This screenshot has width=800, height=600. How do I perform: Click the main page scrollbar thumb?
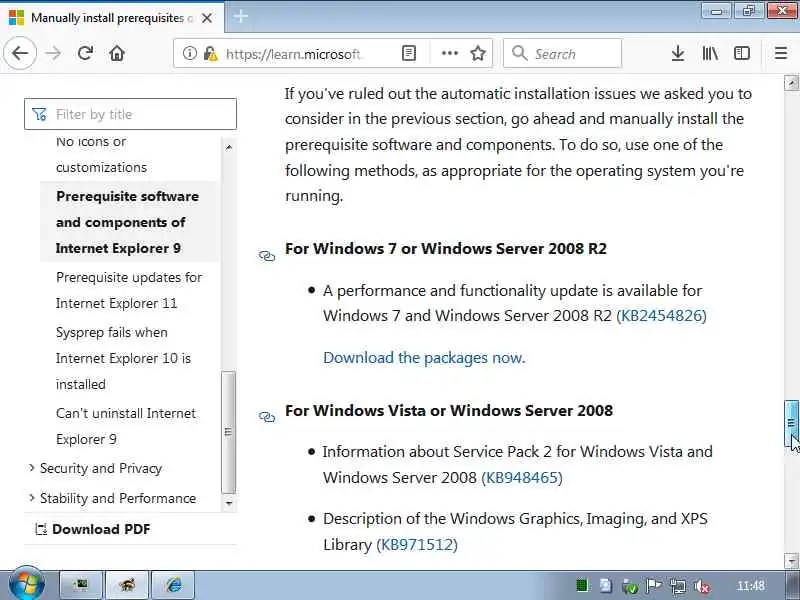(791, 423)
